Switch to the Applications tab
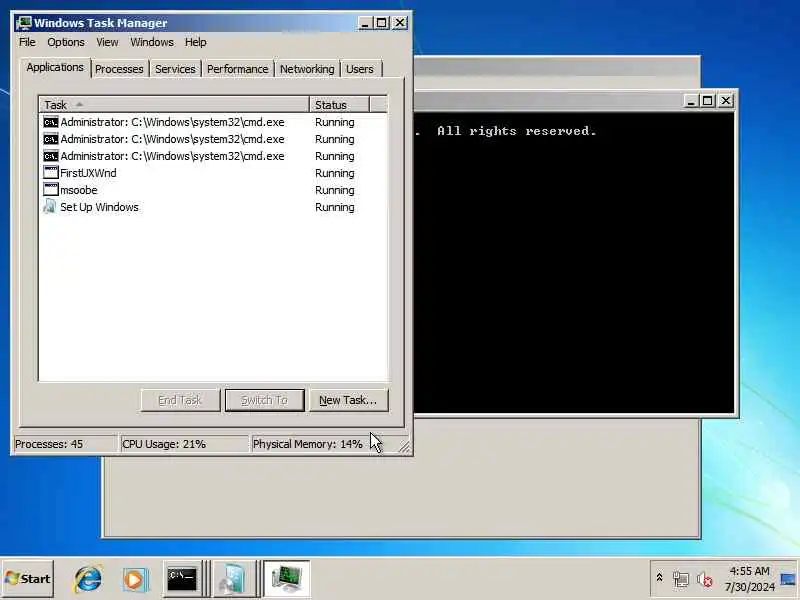The image size is (800, 600). click(55, 67)
